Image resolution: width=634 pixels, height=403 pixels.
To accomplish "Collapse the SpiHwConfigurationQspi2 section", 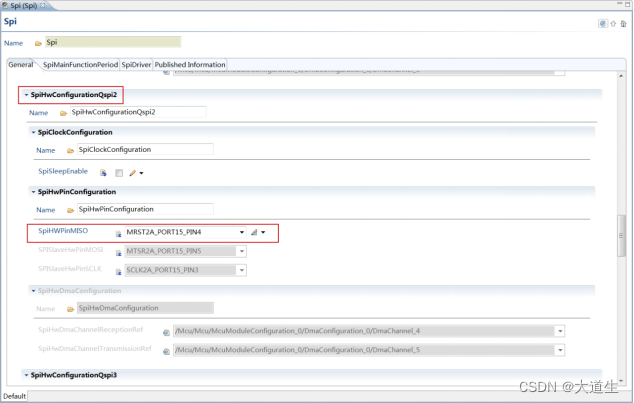I will 26,95.
